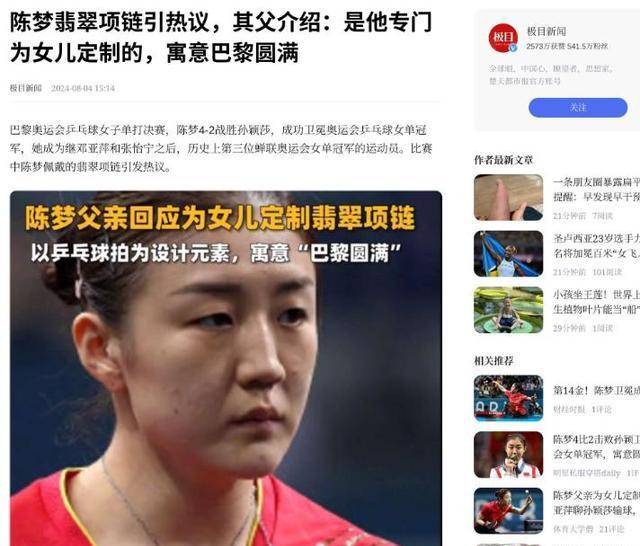640x546 pixels.
Task: Open the serving player thumbnail at bottom
Action: click(x=508, y=510)
